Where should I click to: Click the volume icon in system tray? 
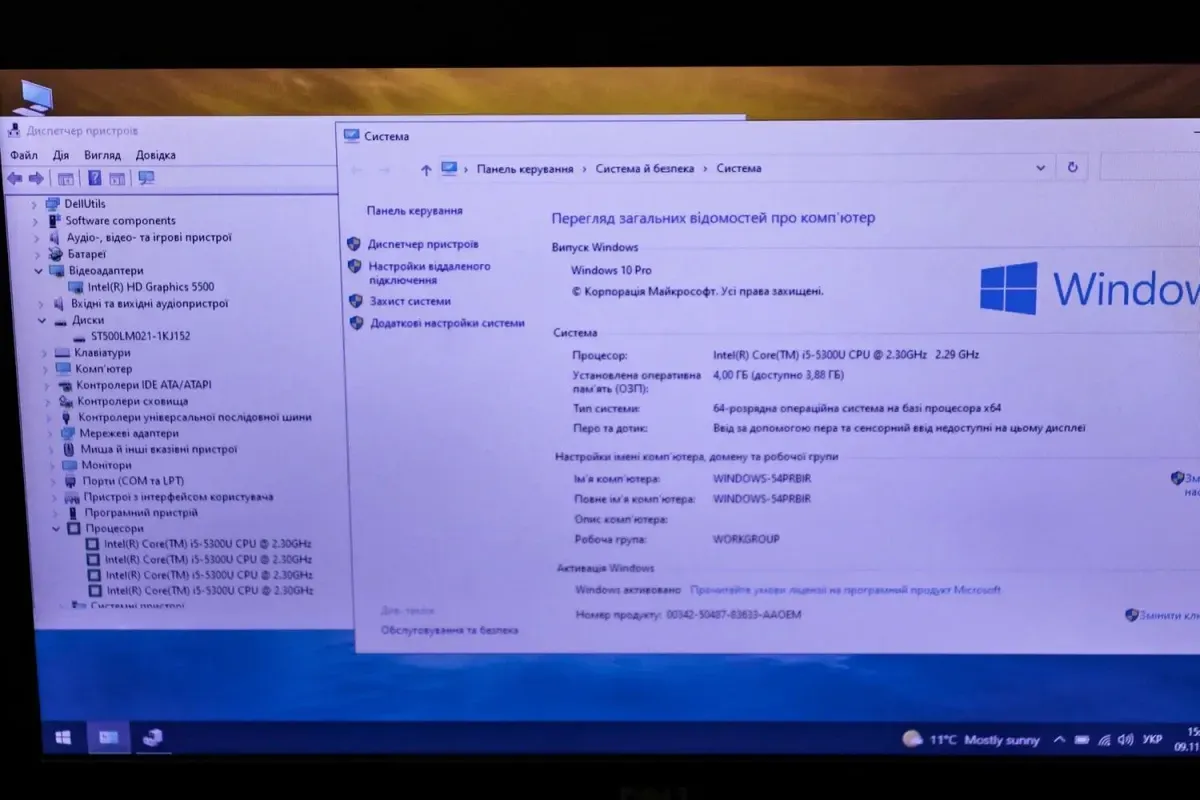point(1126,740)
